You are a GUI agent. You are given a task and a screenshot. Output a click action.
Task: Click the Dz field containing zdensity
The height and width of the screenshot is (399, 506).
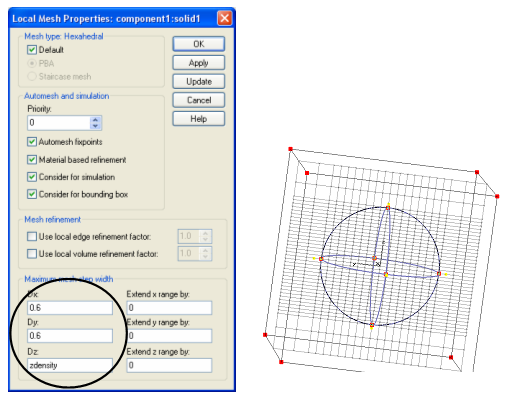point(70,365)
